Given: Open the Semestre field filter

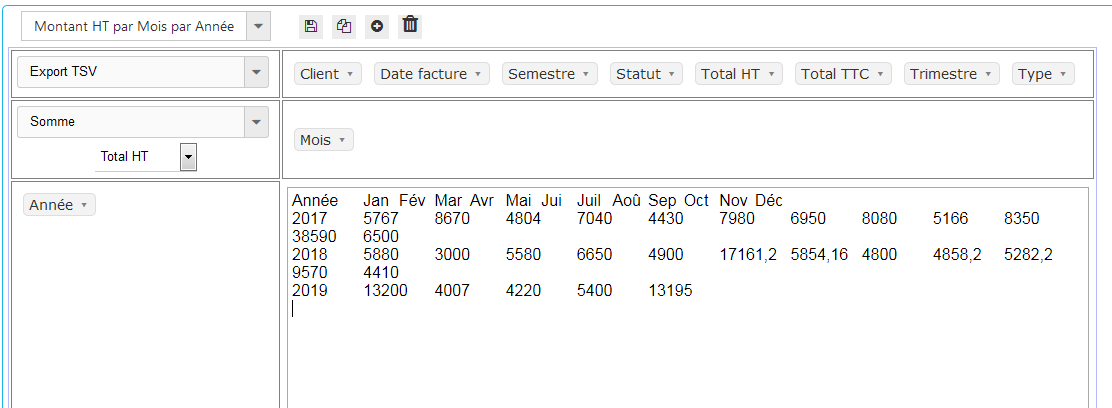Looking at the screenshot, I should [585, 75].
